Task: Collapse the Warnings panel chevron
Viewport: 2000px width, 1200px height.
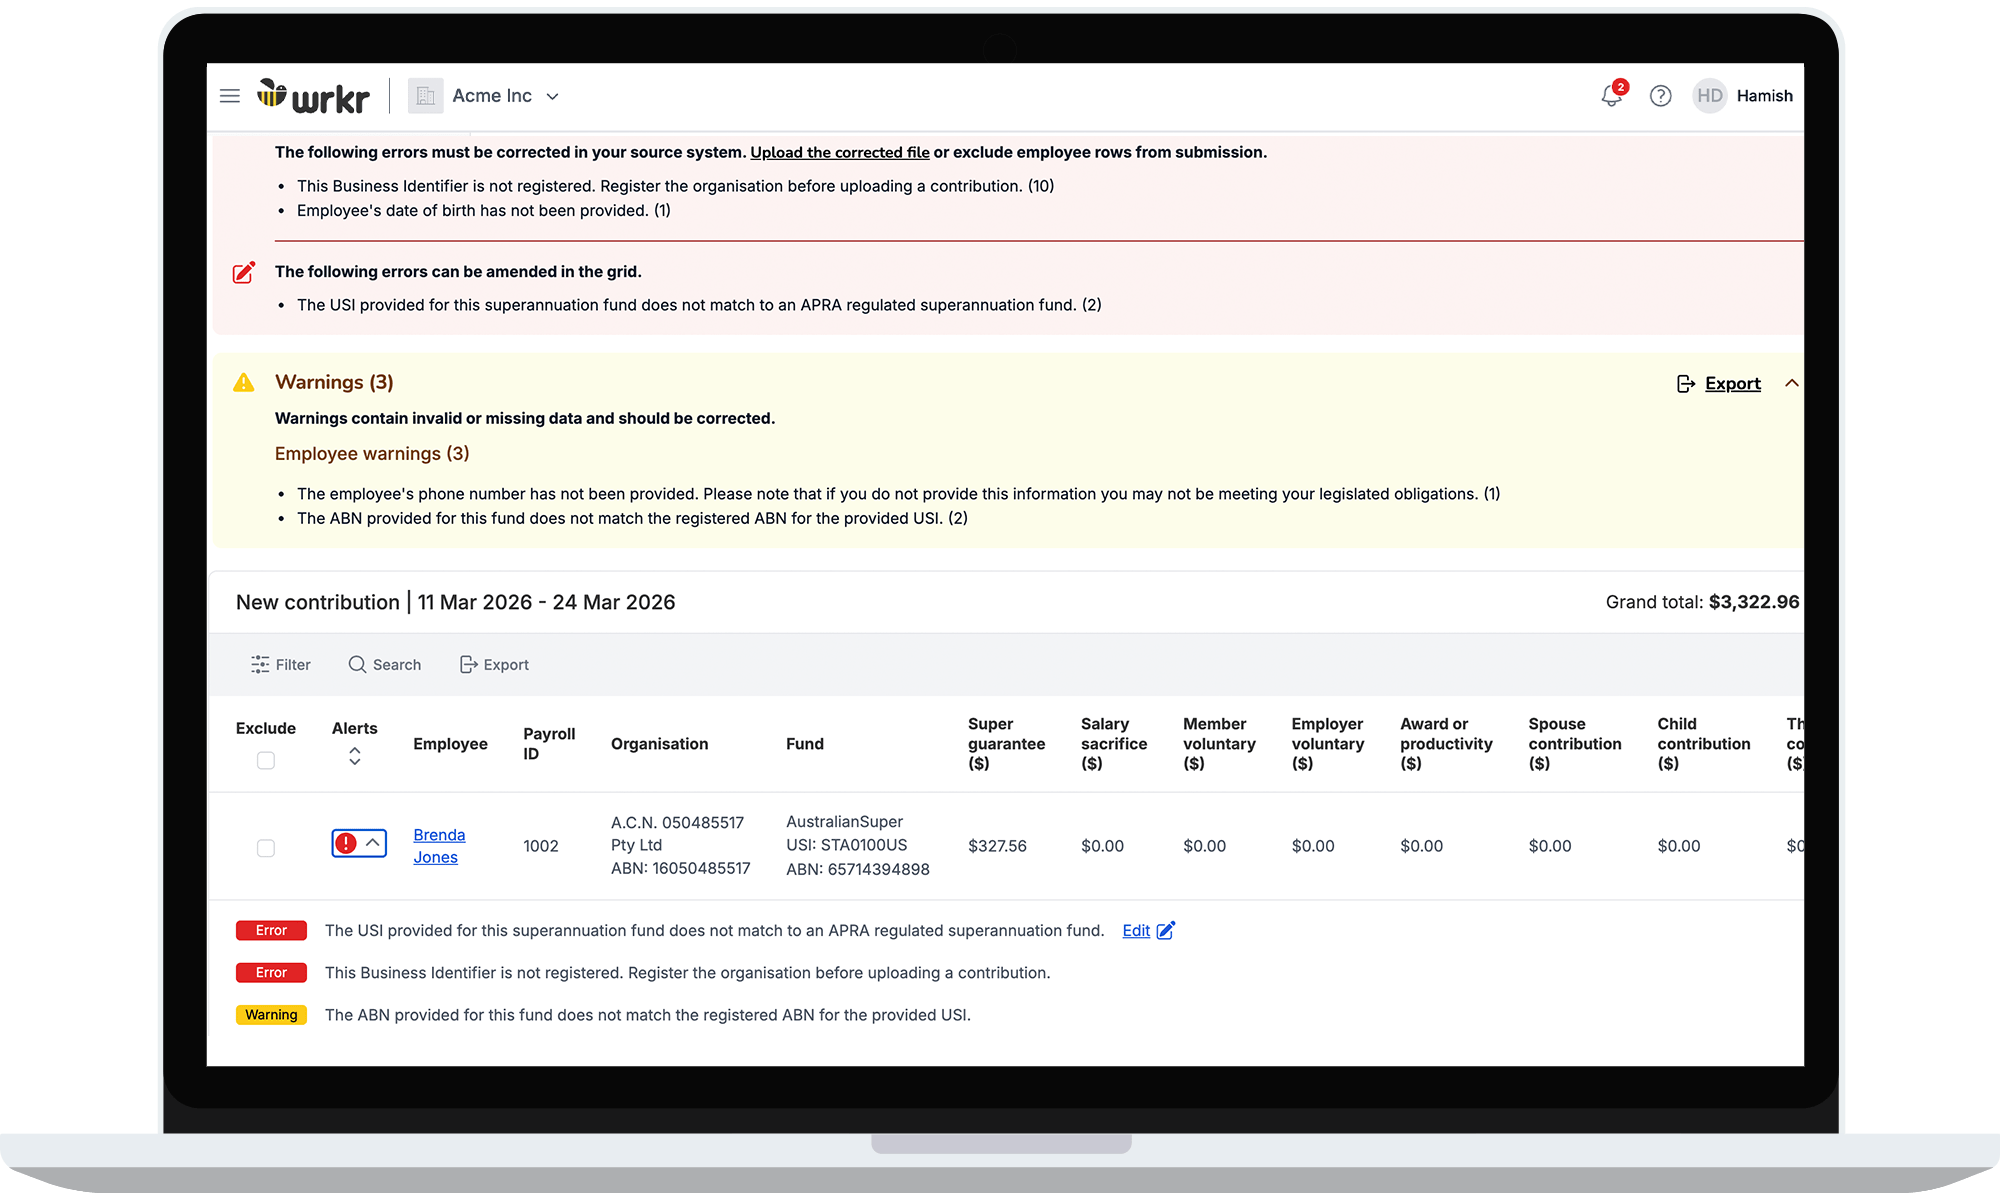Action: (x=1791, y=383)
